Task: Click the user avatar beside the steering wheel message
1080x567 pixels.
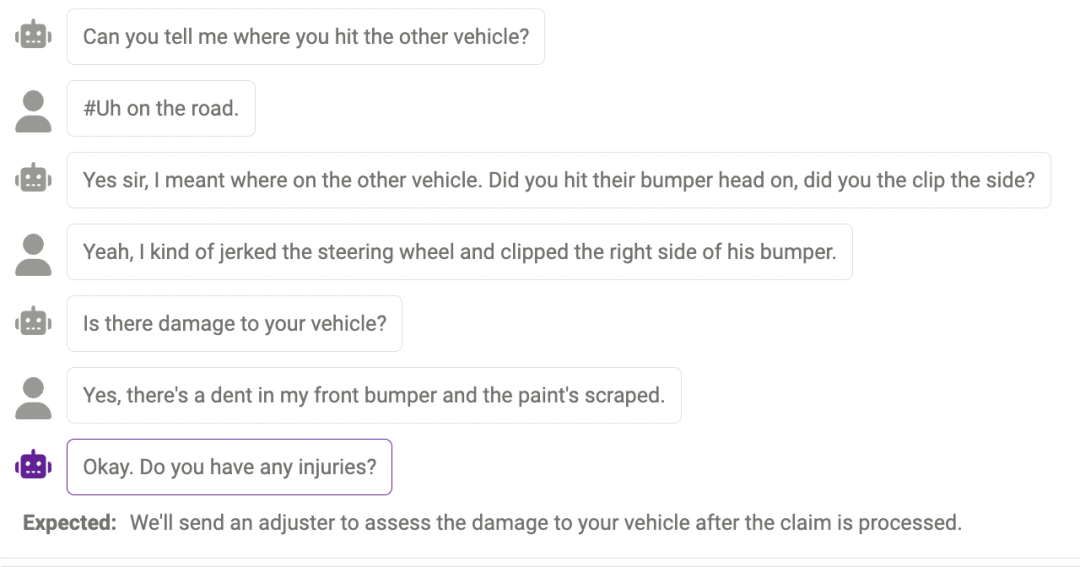Action: [34, 252]
